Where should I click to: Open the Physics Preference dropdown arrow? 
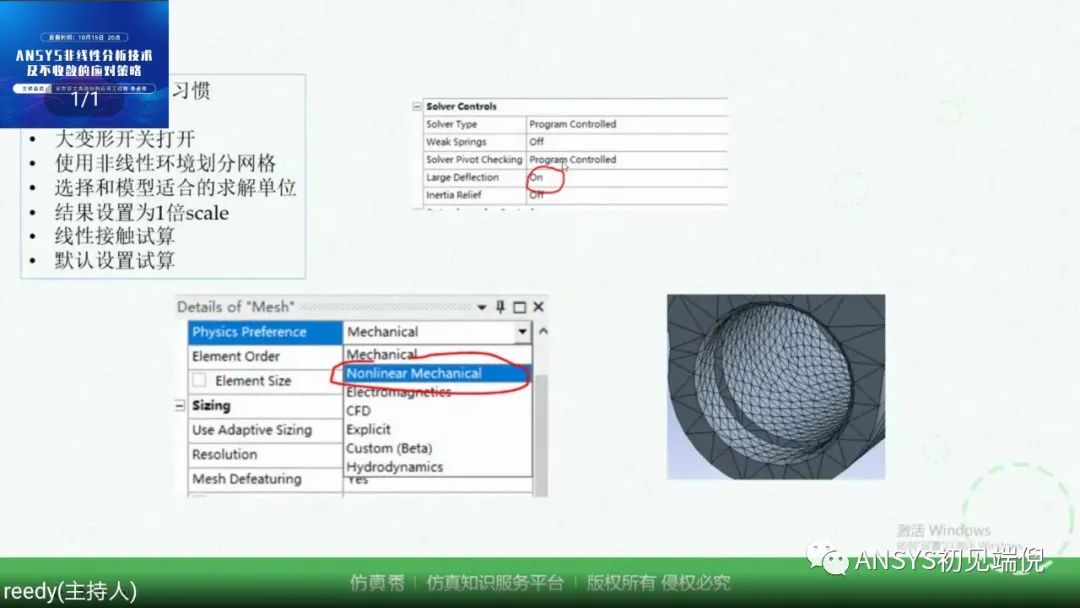523,332
